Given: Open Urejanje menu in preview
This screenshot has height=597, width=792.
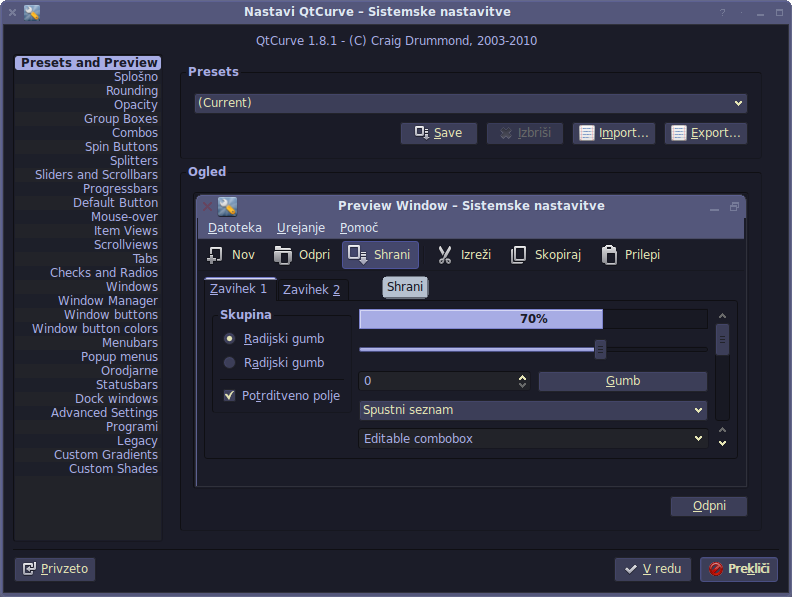Looking at the screenshot, I should pos(301,228).
